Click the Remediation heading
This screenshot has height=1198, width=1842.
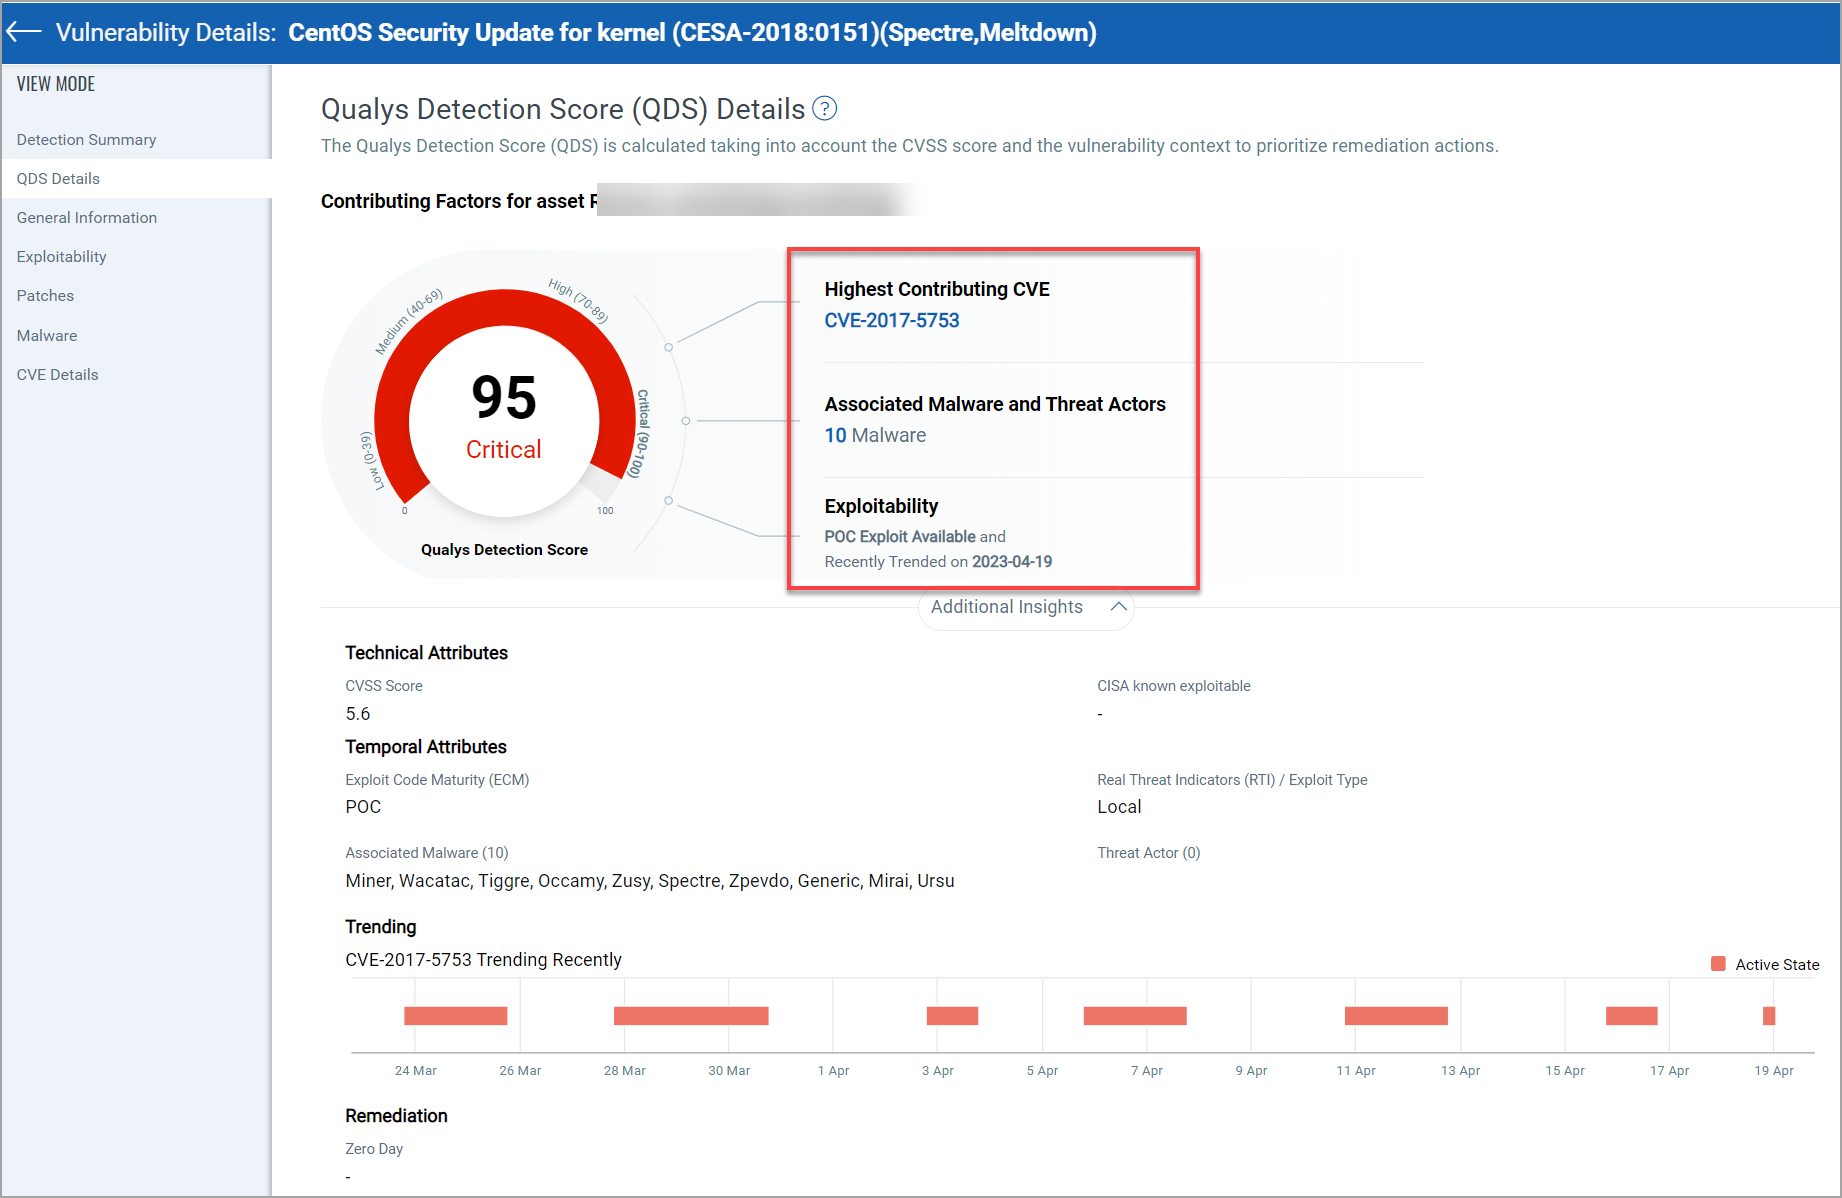[x=396, y=1116]
